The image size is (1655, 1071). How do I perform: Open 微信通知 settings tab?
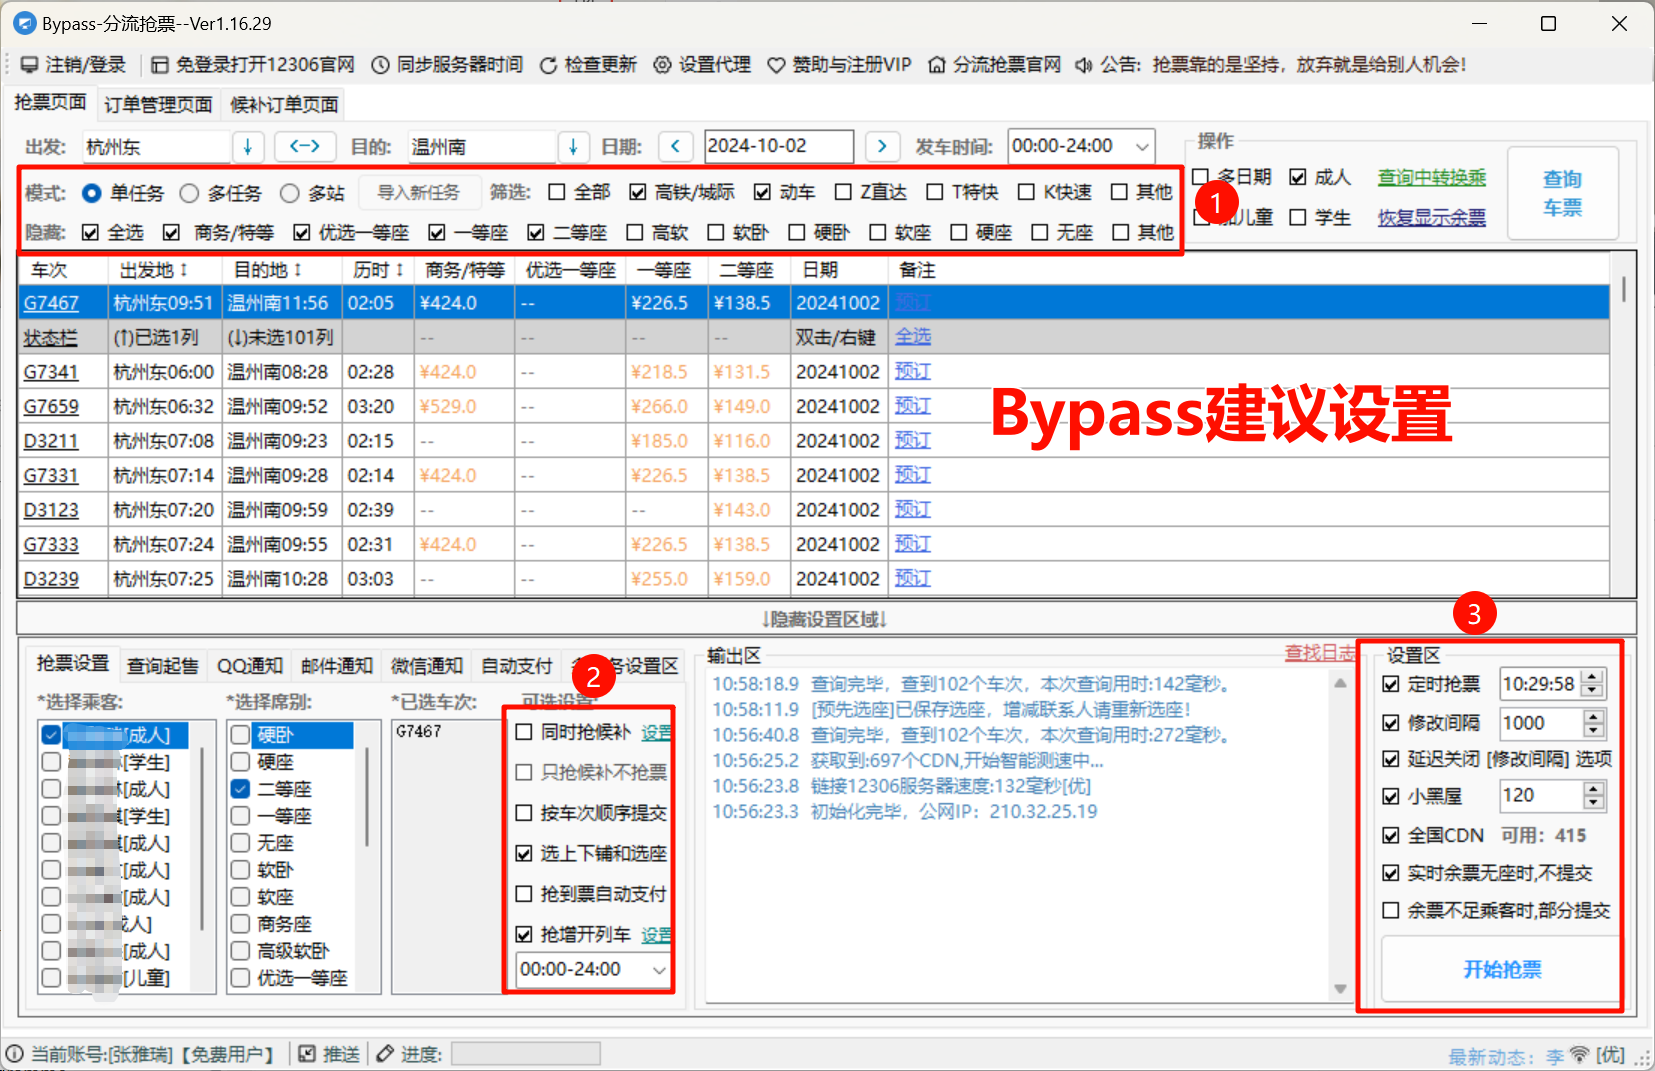(x=426, y=666)
